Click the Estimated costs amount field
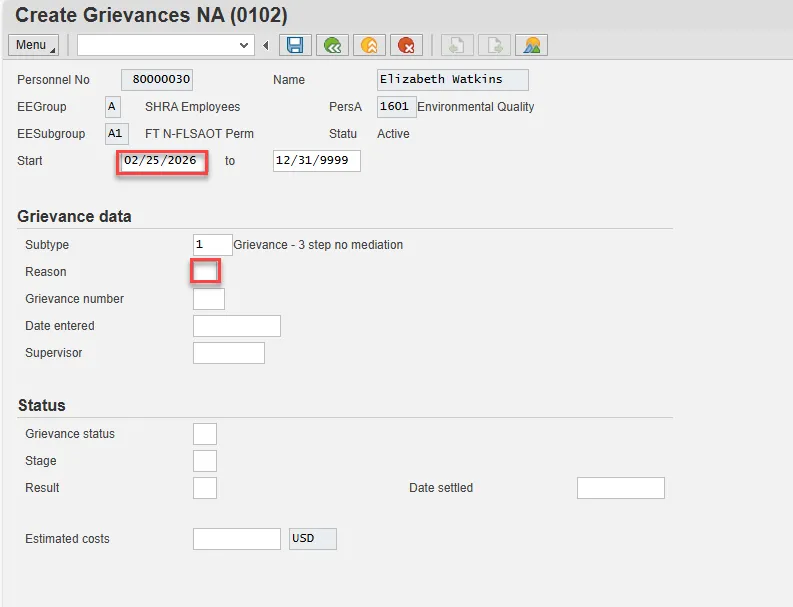Image resolution: width=793 pixels, height=607 pixels. [236, 539]
